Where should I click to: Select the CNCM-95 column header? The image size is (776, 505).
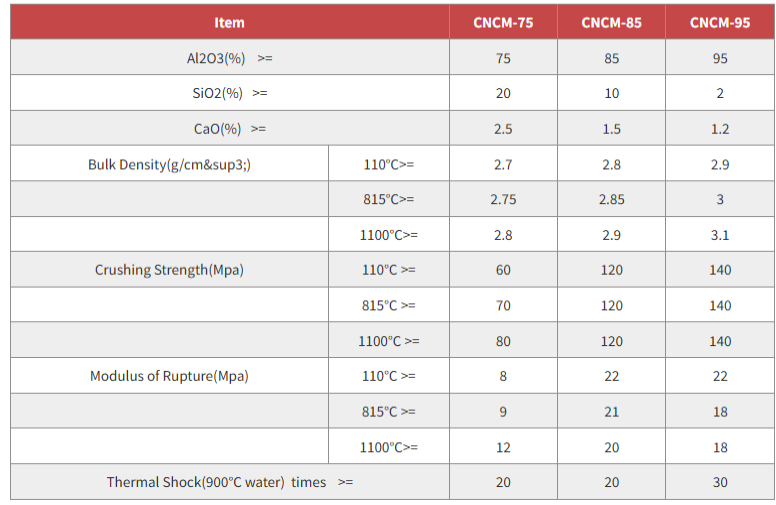tap(720, 23)
